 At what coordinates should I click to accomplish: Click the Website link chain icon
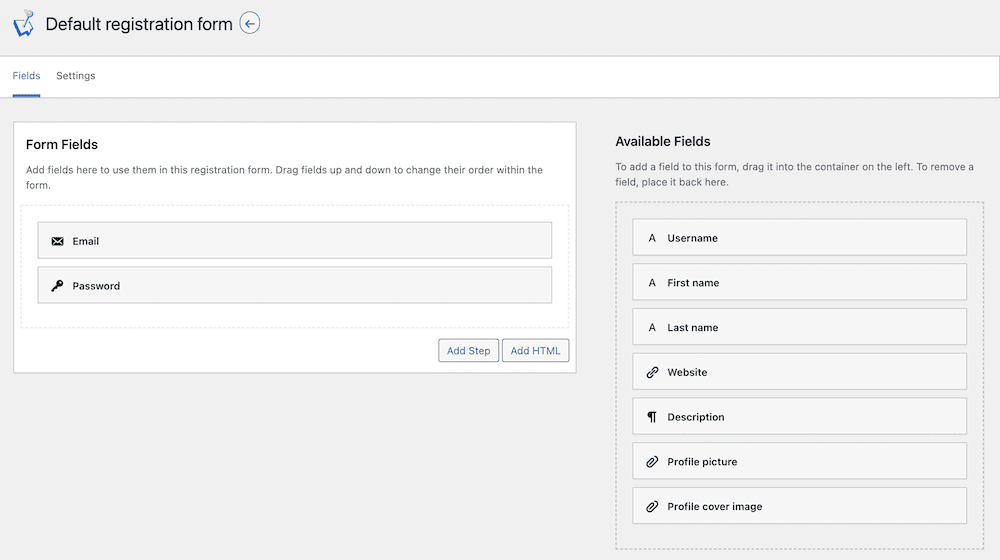pyautogui.click(x=652, y=372)
